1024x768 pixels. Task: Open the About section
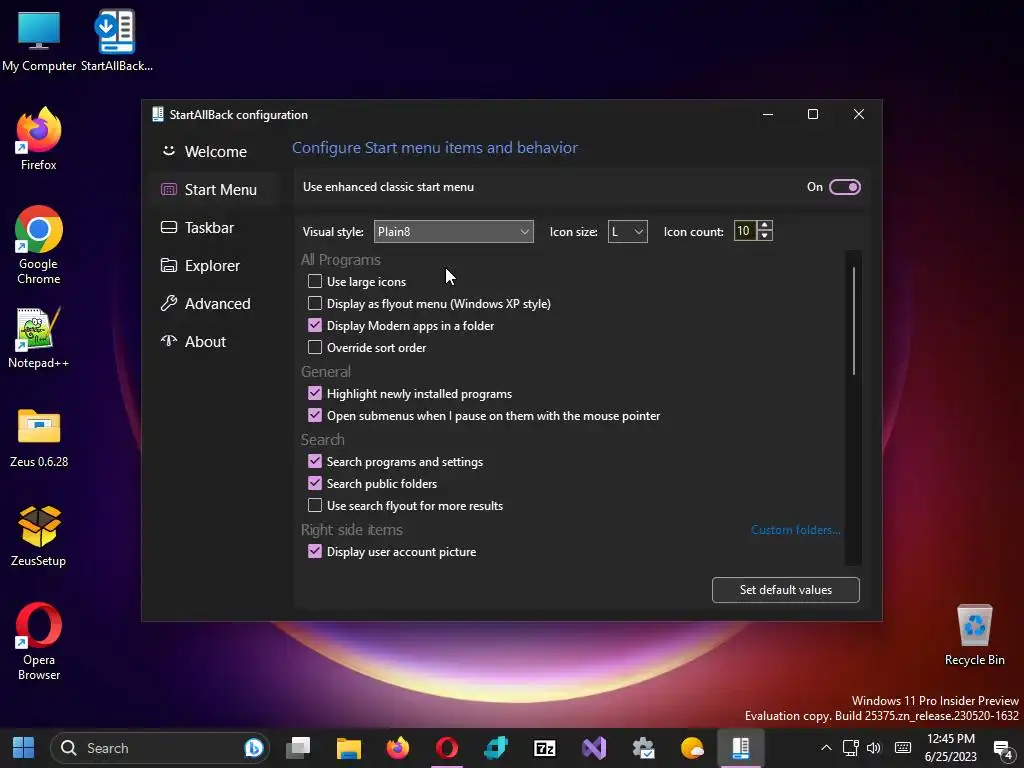coord(214,342)
